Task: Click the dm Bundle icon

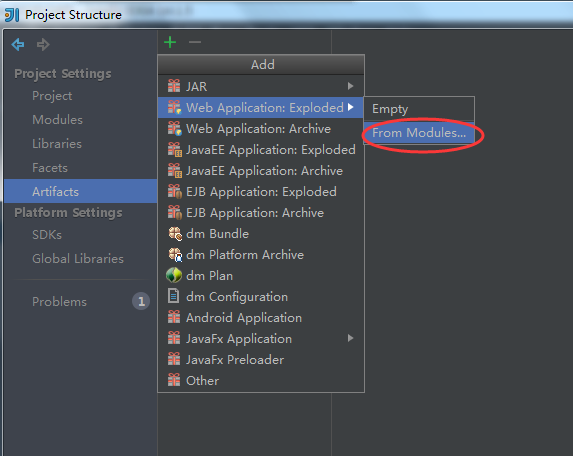Action: point(175,234)
